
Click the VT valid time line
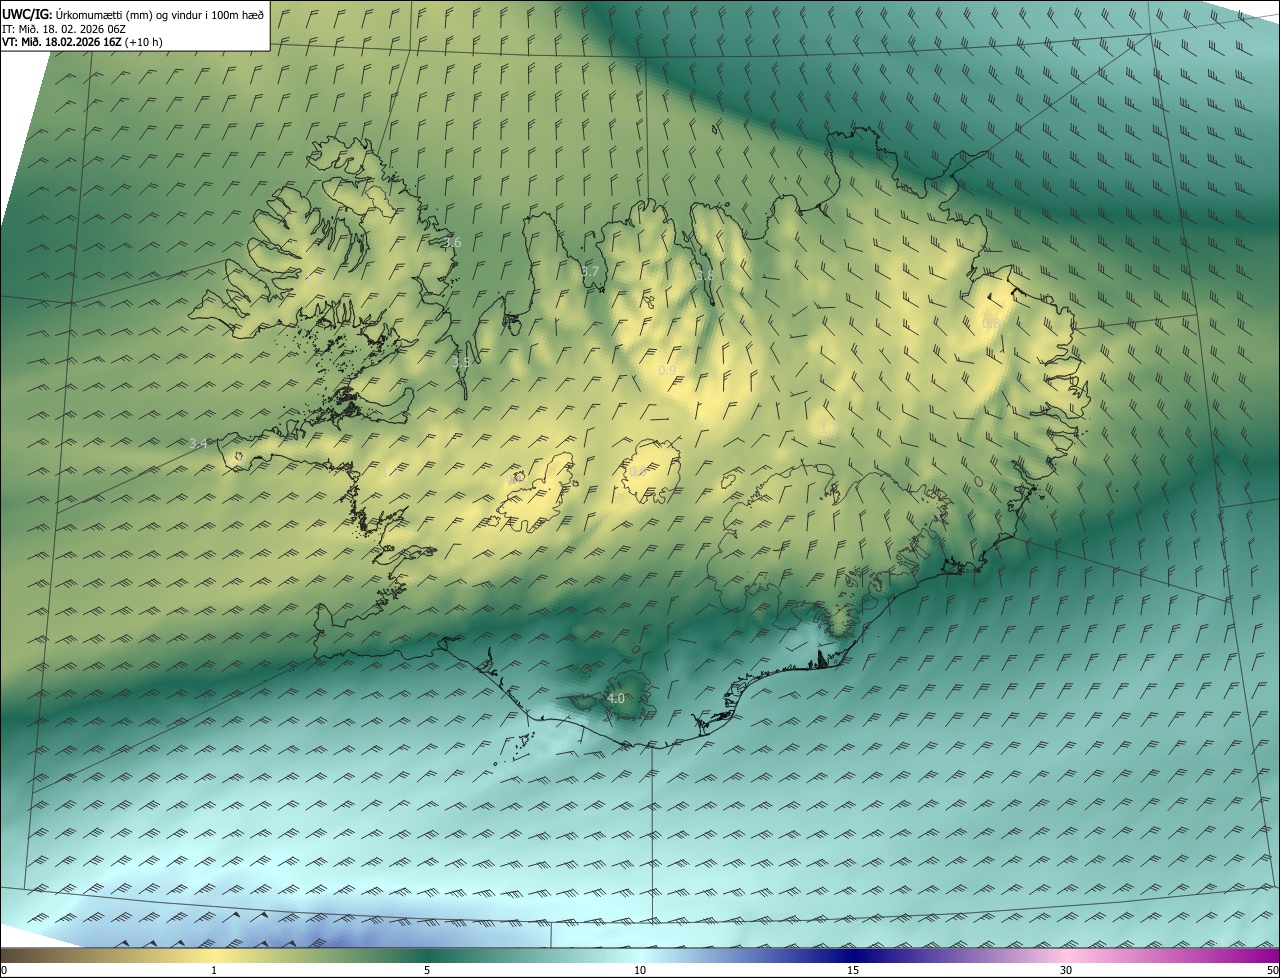pyautogui.click(x=82, y=42)
